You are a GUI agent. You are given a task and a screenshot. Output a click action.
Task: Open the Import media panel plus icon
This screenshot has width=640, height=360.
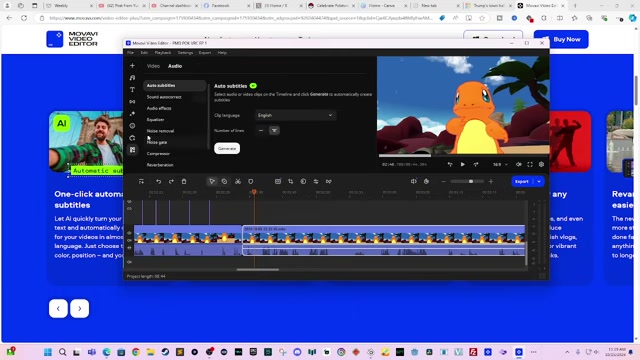(x=132, y=66)
